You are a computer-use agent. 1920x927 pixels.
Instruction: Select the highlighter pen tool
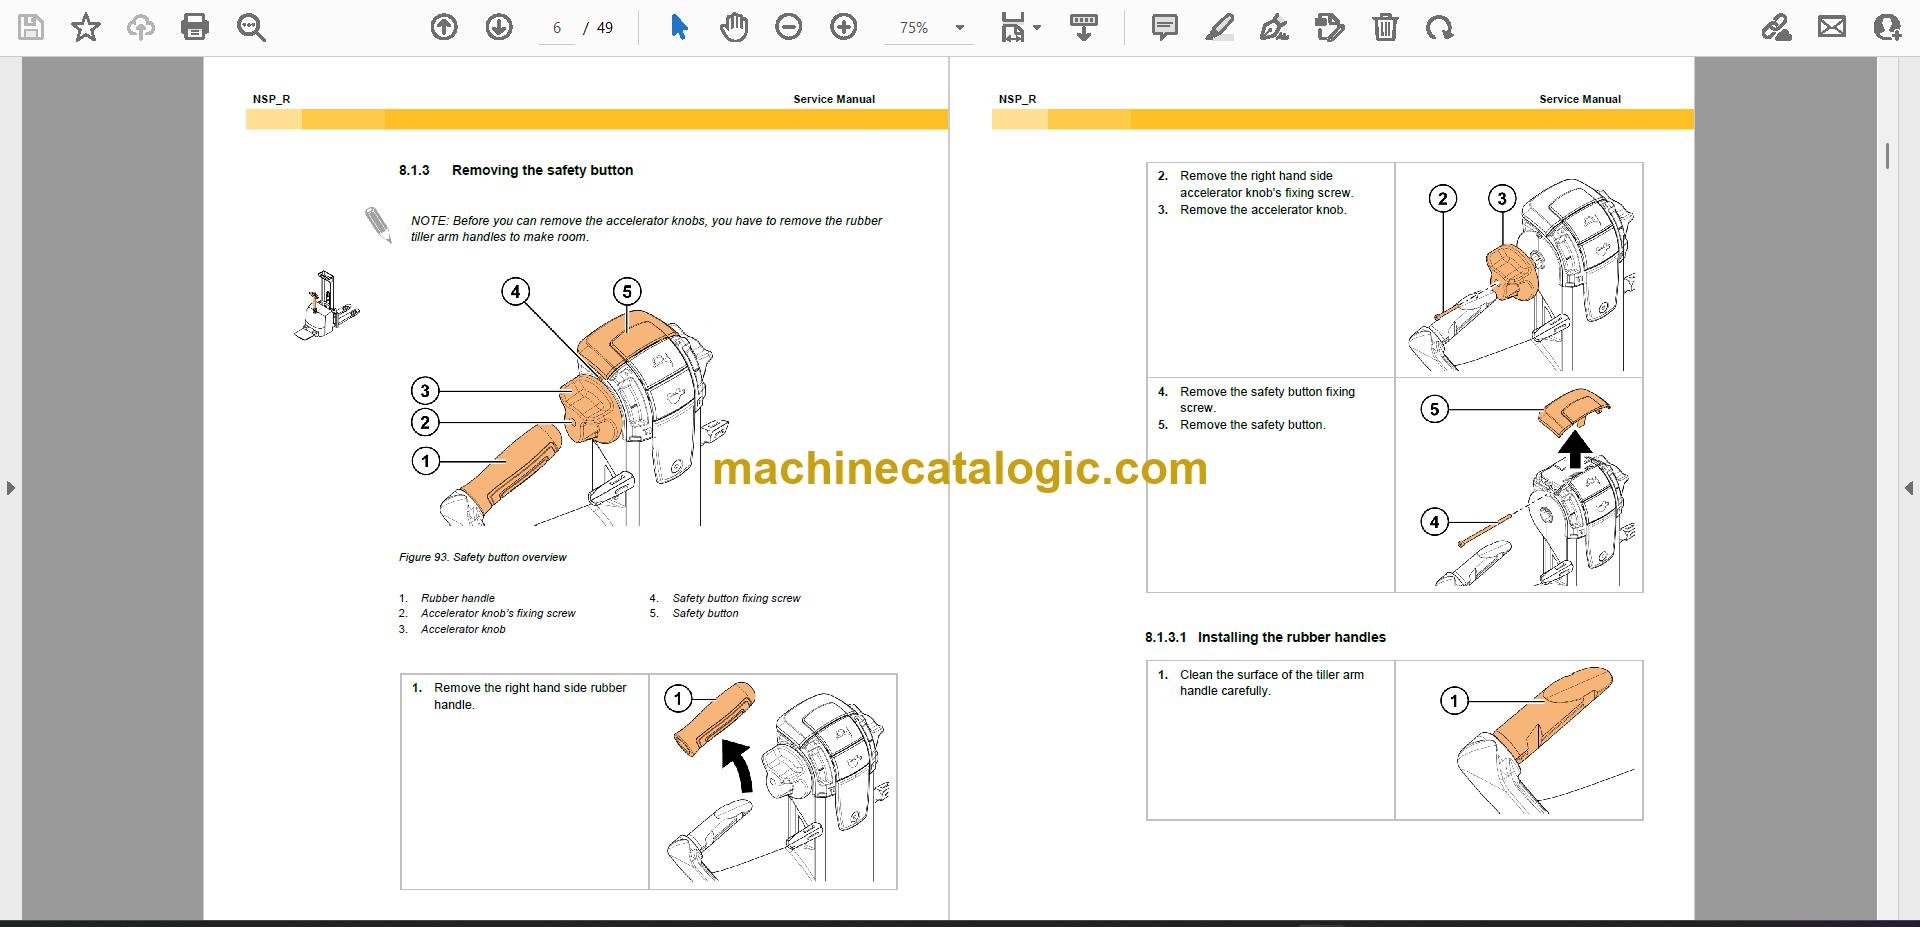pos(1219,27)
